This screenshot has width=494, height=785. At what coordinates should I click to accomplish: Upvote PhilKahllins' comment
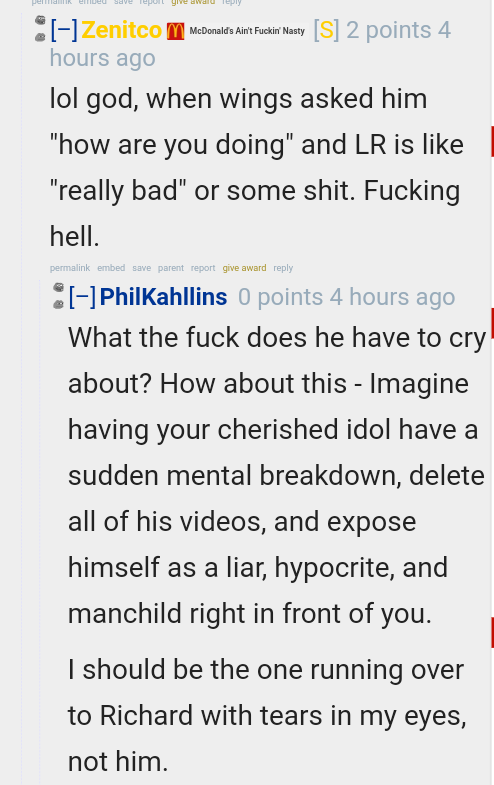(59, 287)
